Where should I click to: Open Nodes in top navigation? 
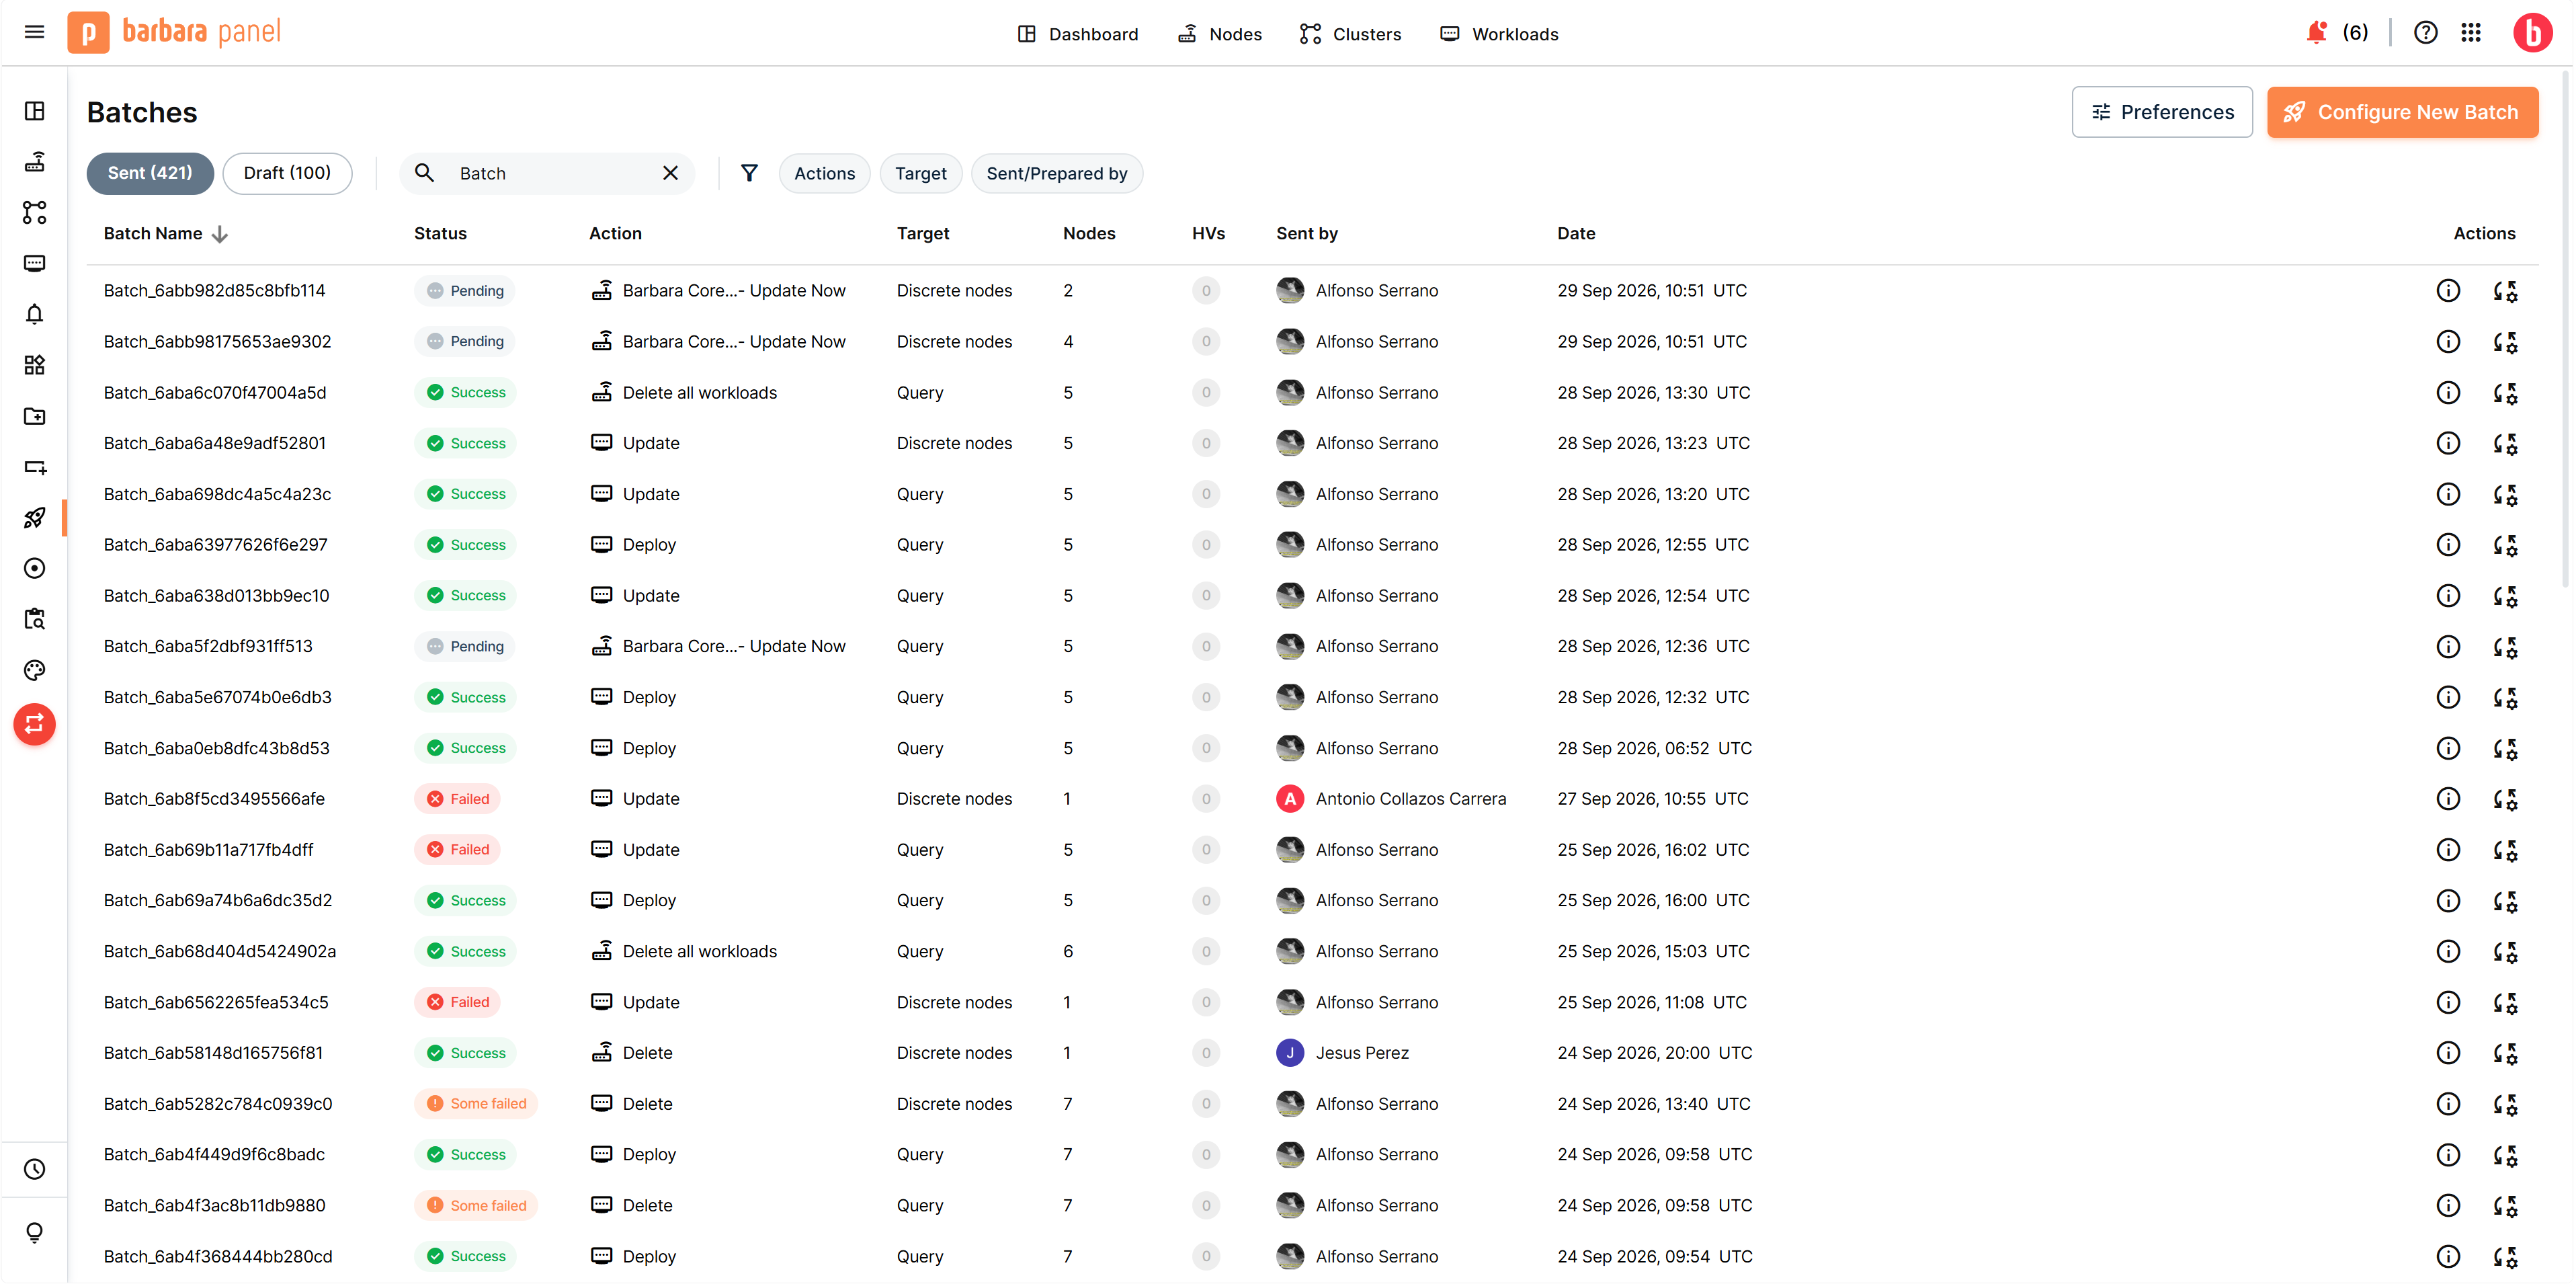pos(1219,34)
